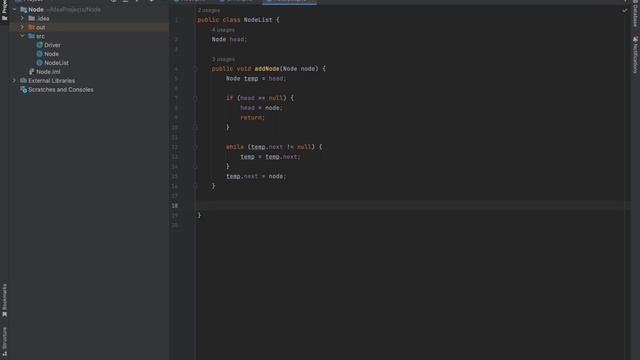The width and height of the screenshot is (640, 360).
Task: Open the Project tool window tab
Action: (4, 10)
